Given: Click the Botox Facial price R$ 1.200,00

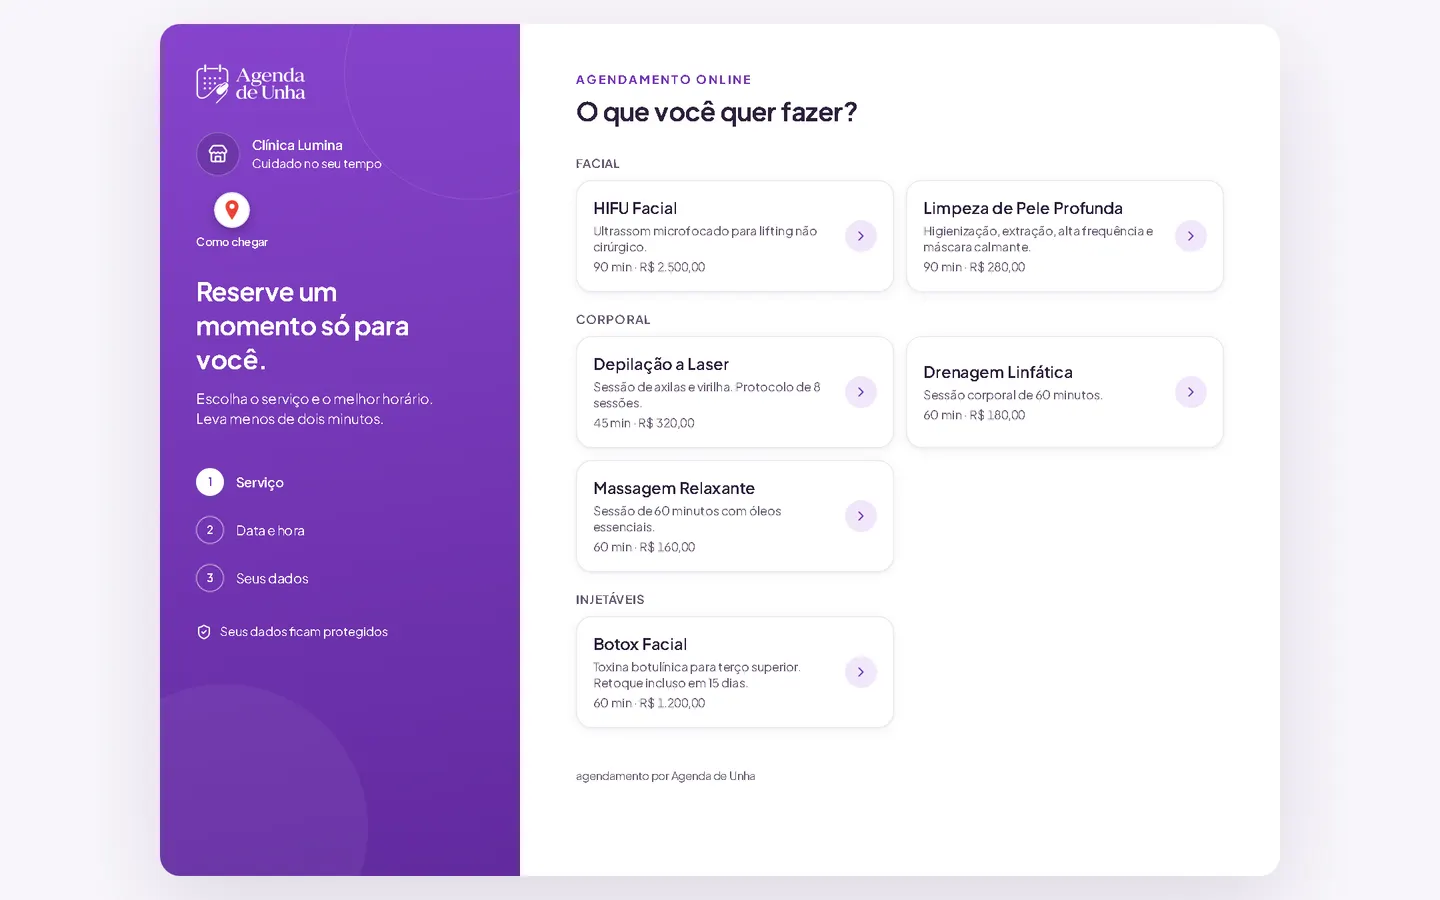Looking at the screenshot, I should [x=672, y=703].
